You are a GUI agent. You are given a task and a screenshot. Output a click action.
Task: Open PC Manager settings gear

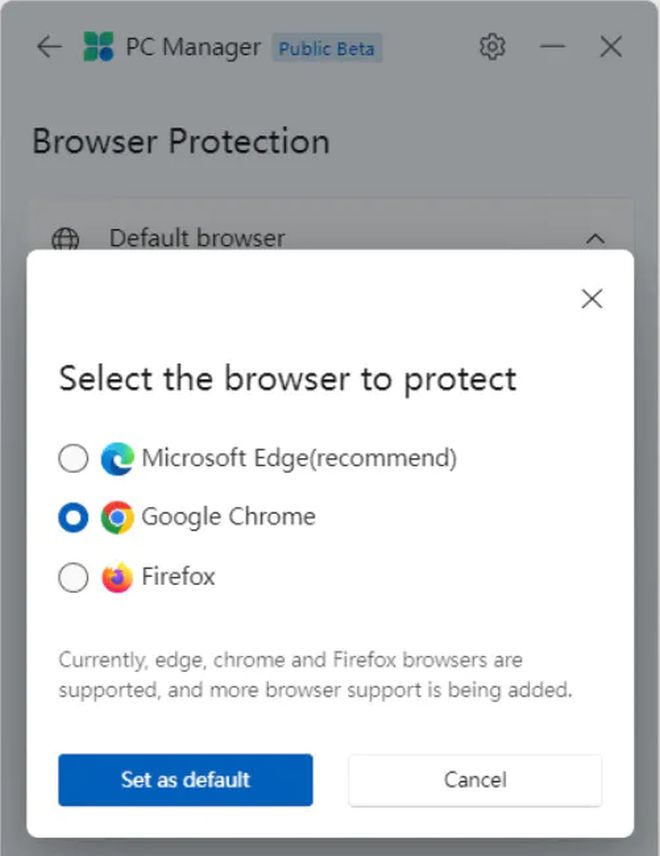point(492,46)
